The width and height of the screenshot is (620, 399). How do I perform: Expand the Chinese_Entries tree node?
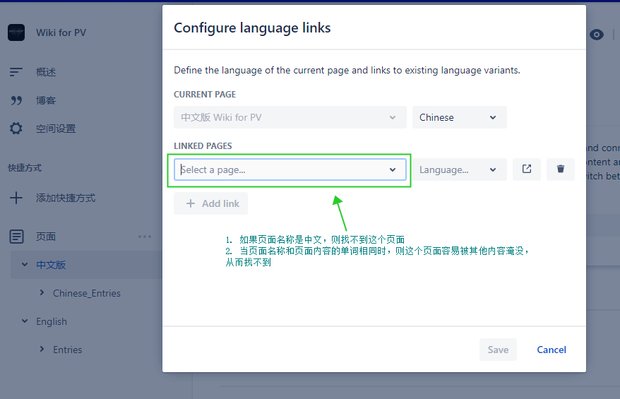pyautogui.click(x=42, y=293)
